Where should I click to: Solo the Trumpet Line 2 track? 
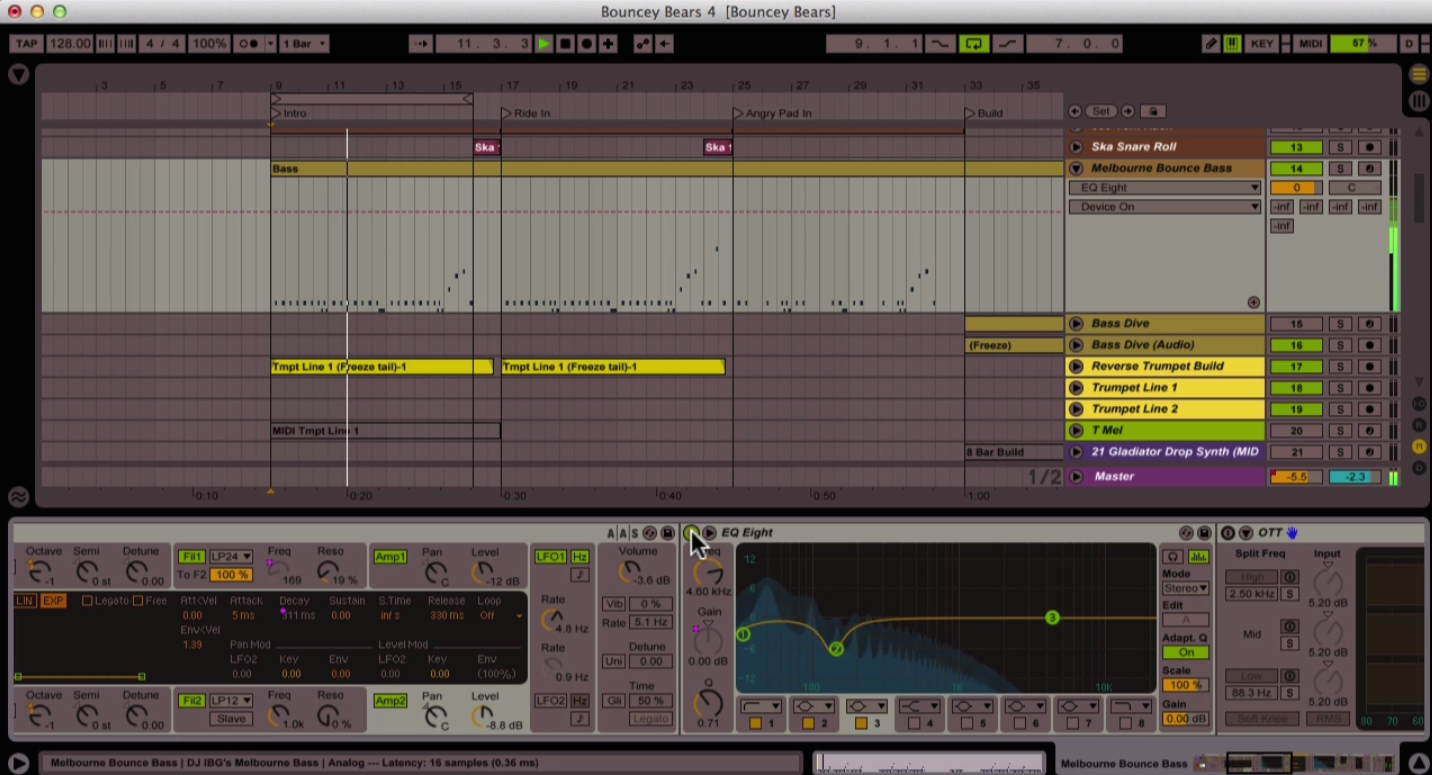[x=1340, y=409]
